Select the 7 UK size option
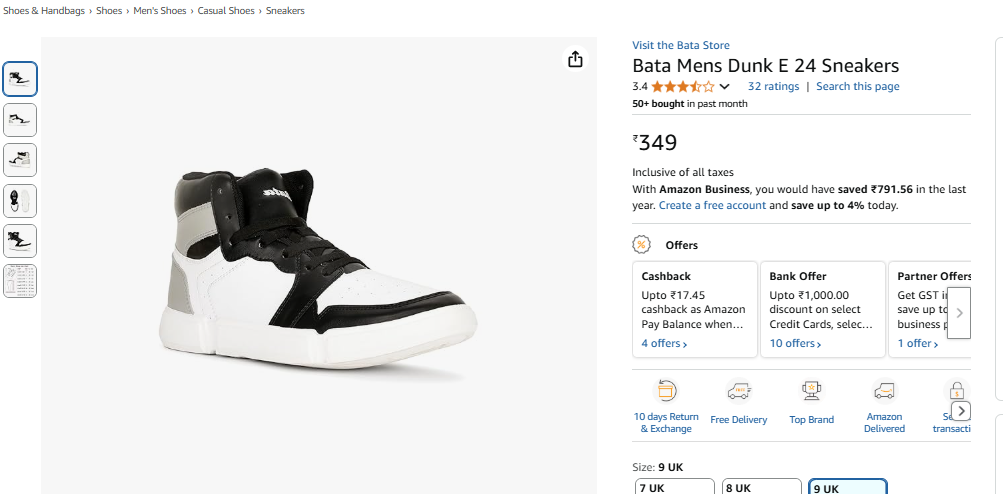 point(674,487)
